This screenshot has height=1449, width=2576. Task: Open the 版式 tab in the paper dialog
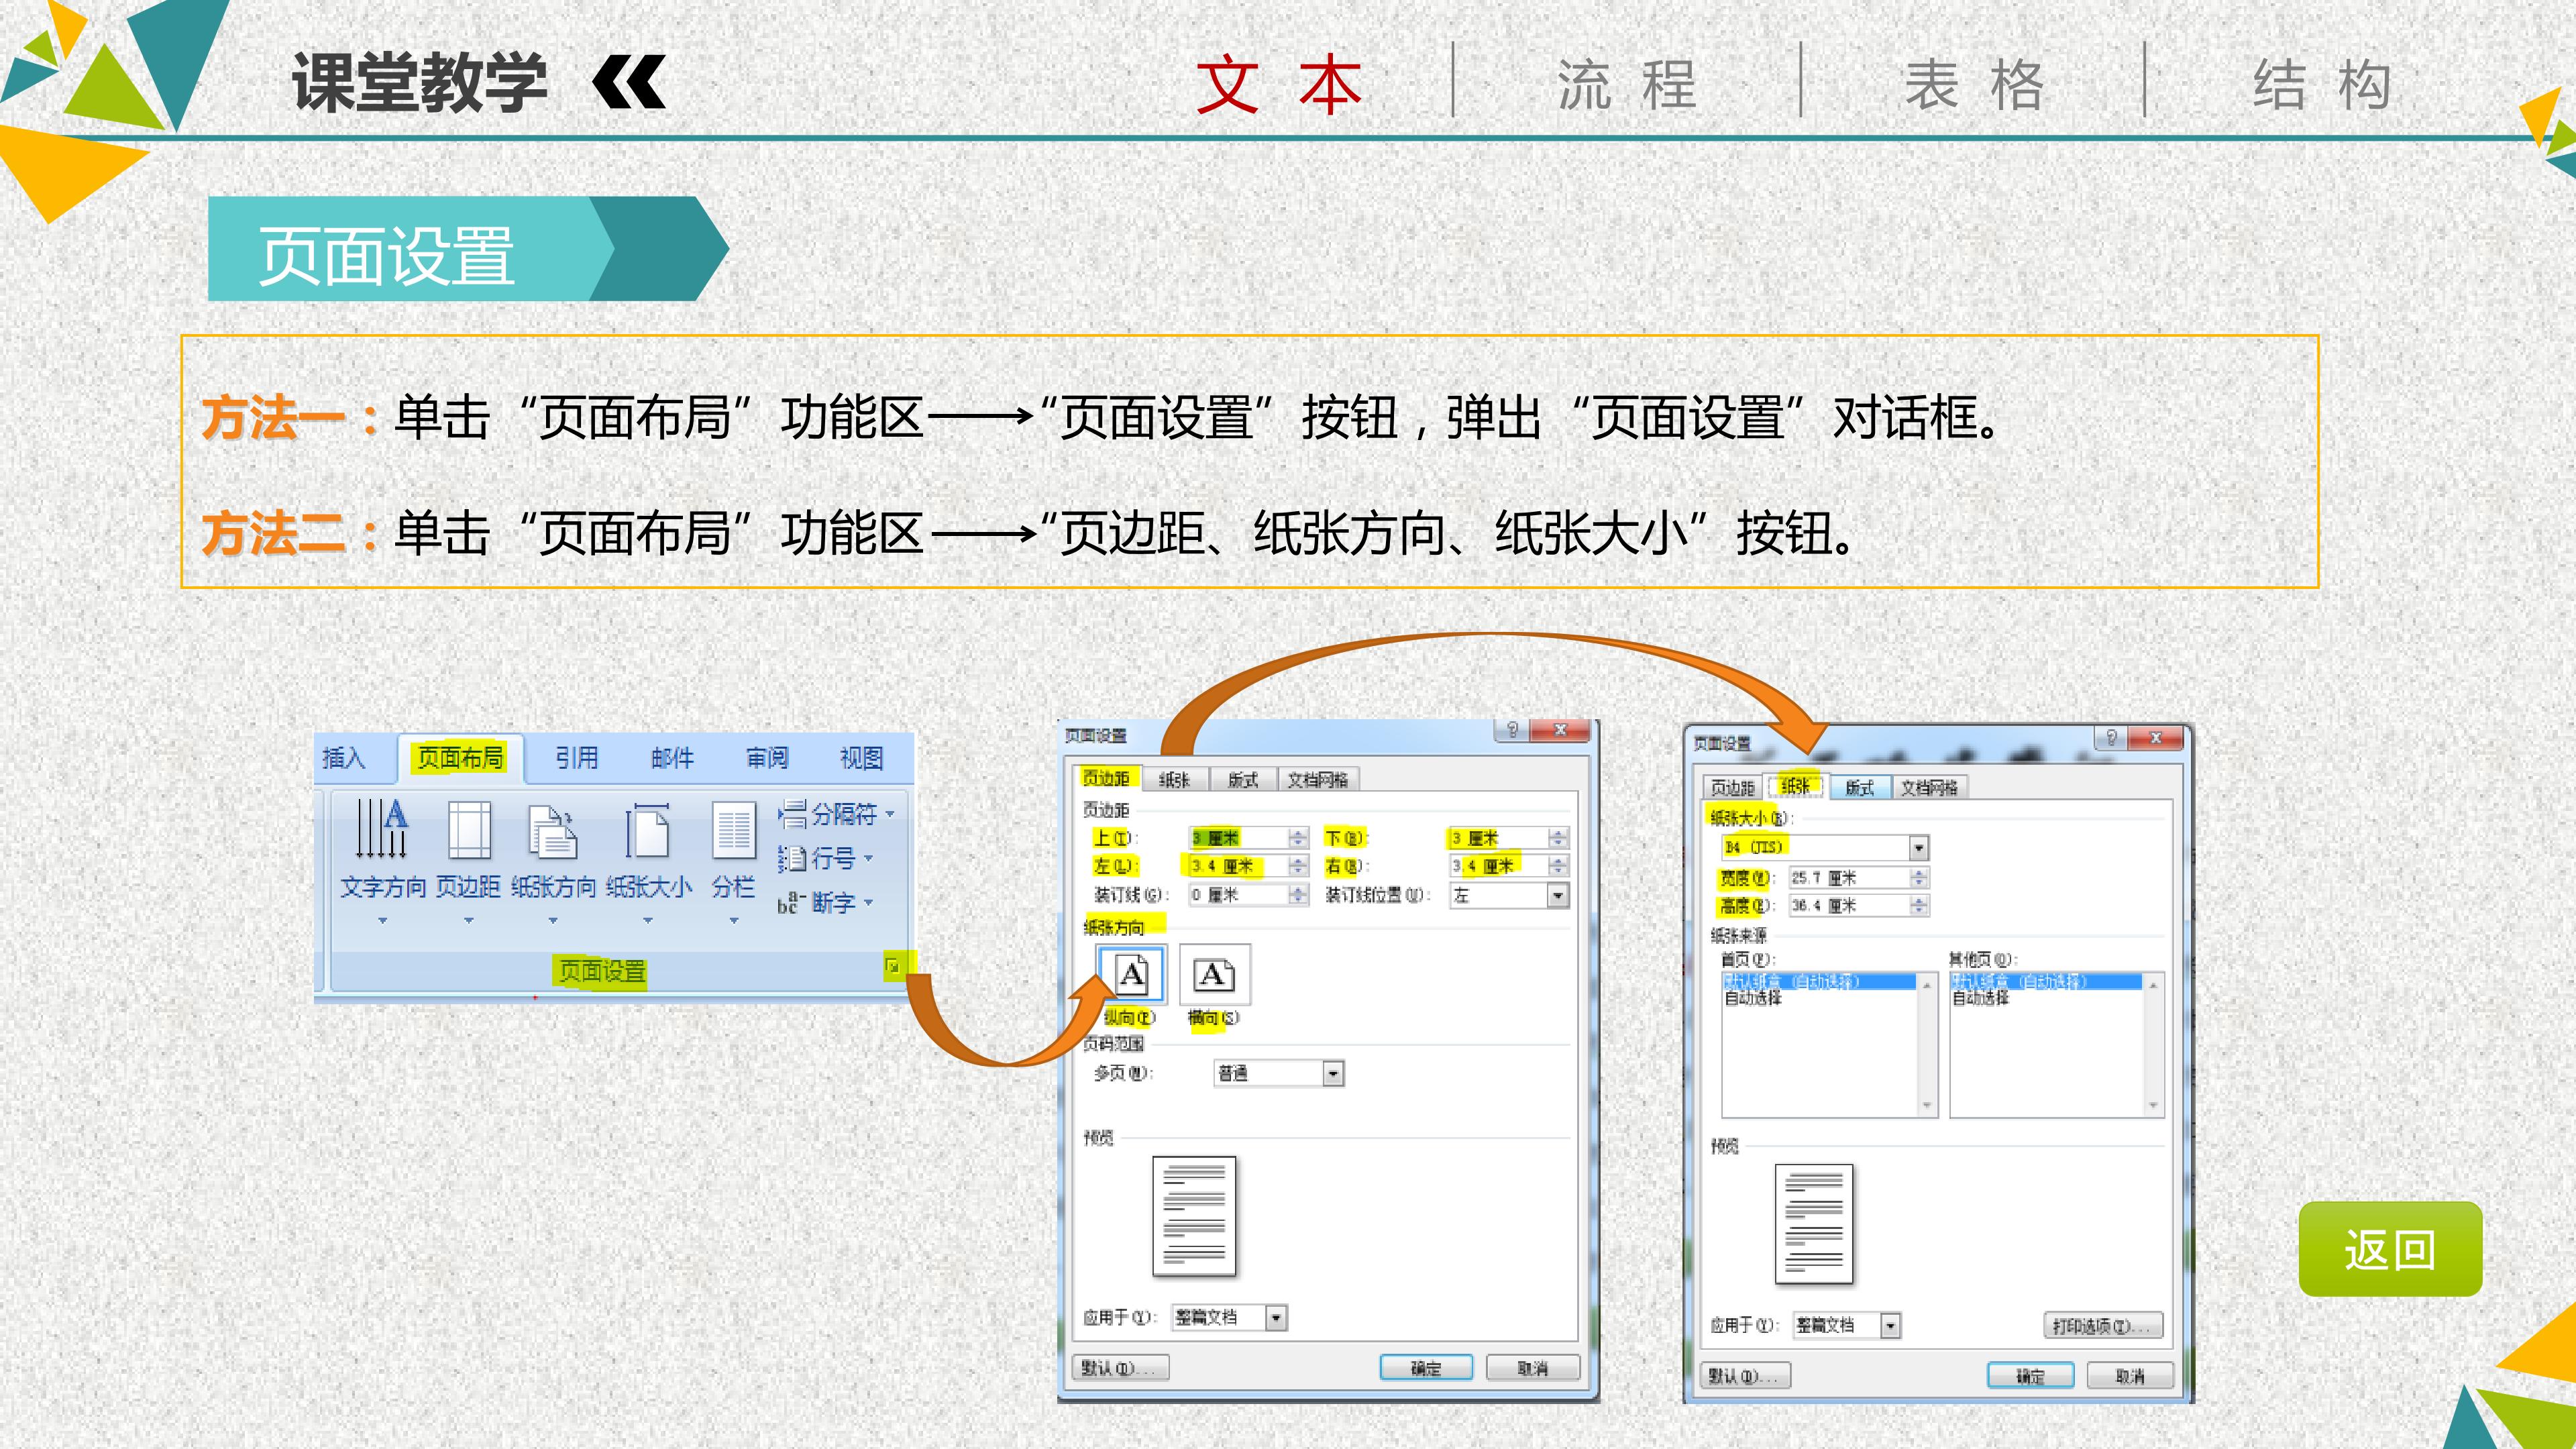pyautogui.click(x=1860, y=788)
